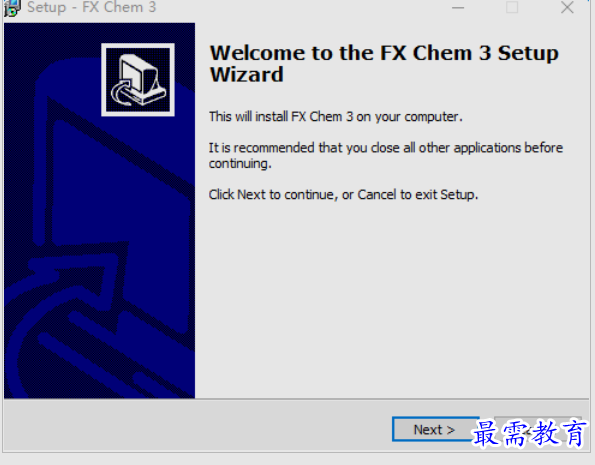This screenshot has width=595, height=465.
Task: Click the computer installer icon
Action: pyautogui.click(x=138, y=80)
